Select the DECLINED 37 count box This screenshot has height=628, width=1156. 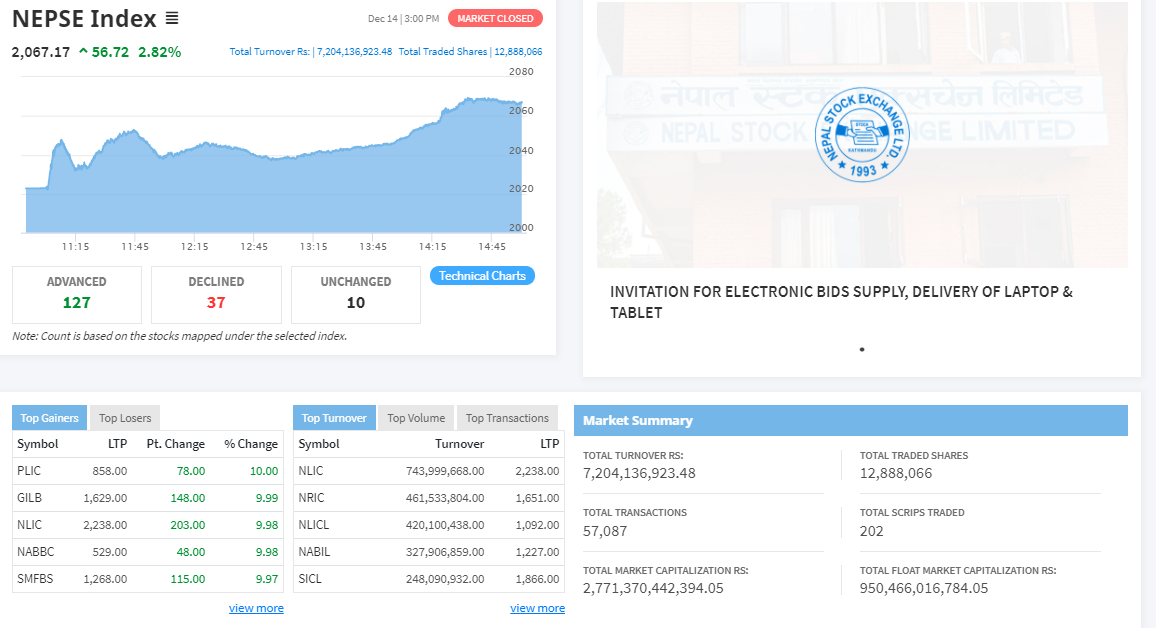[216, 295]
